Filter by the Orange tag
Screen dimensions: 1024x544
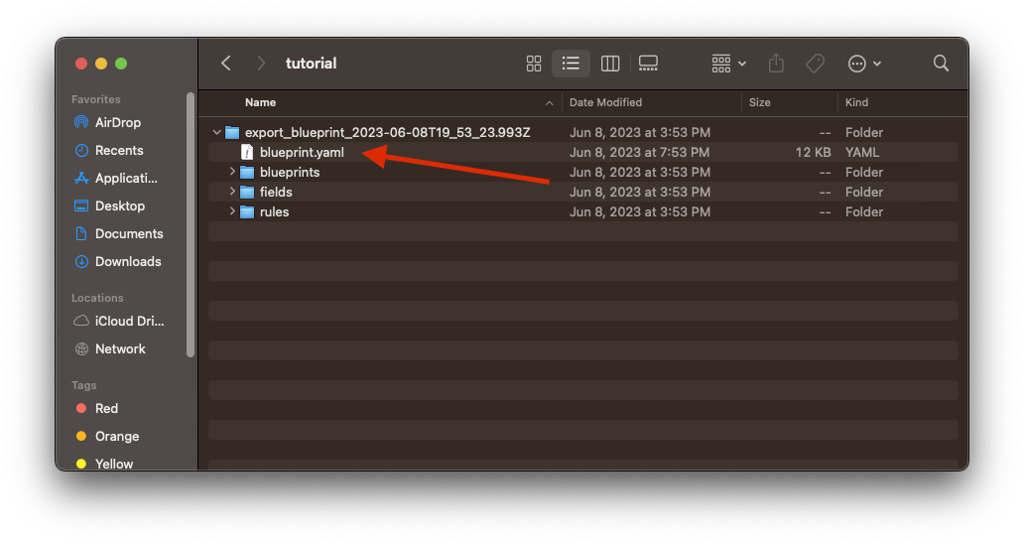click(x=116, y=436)
